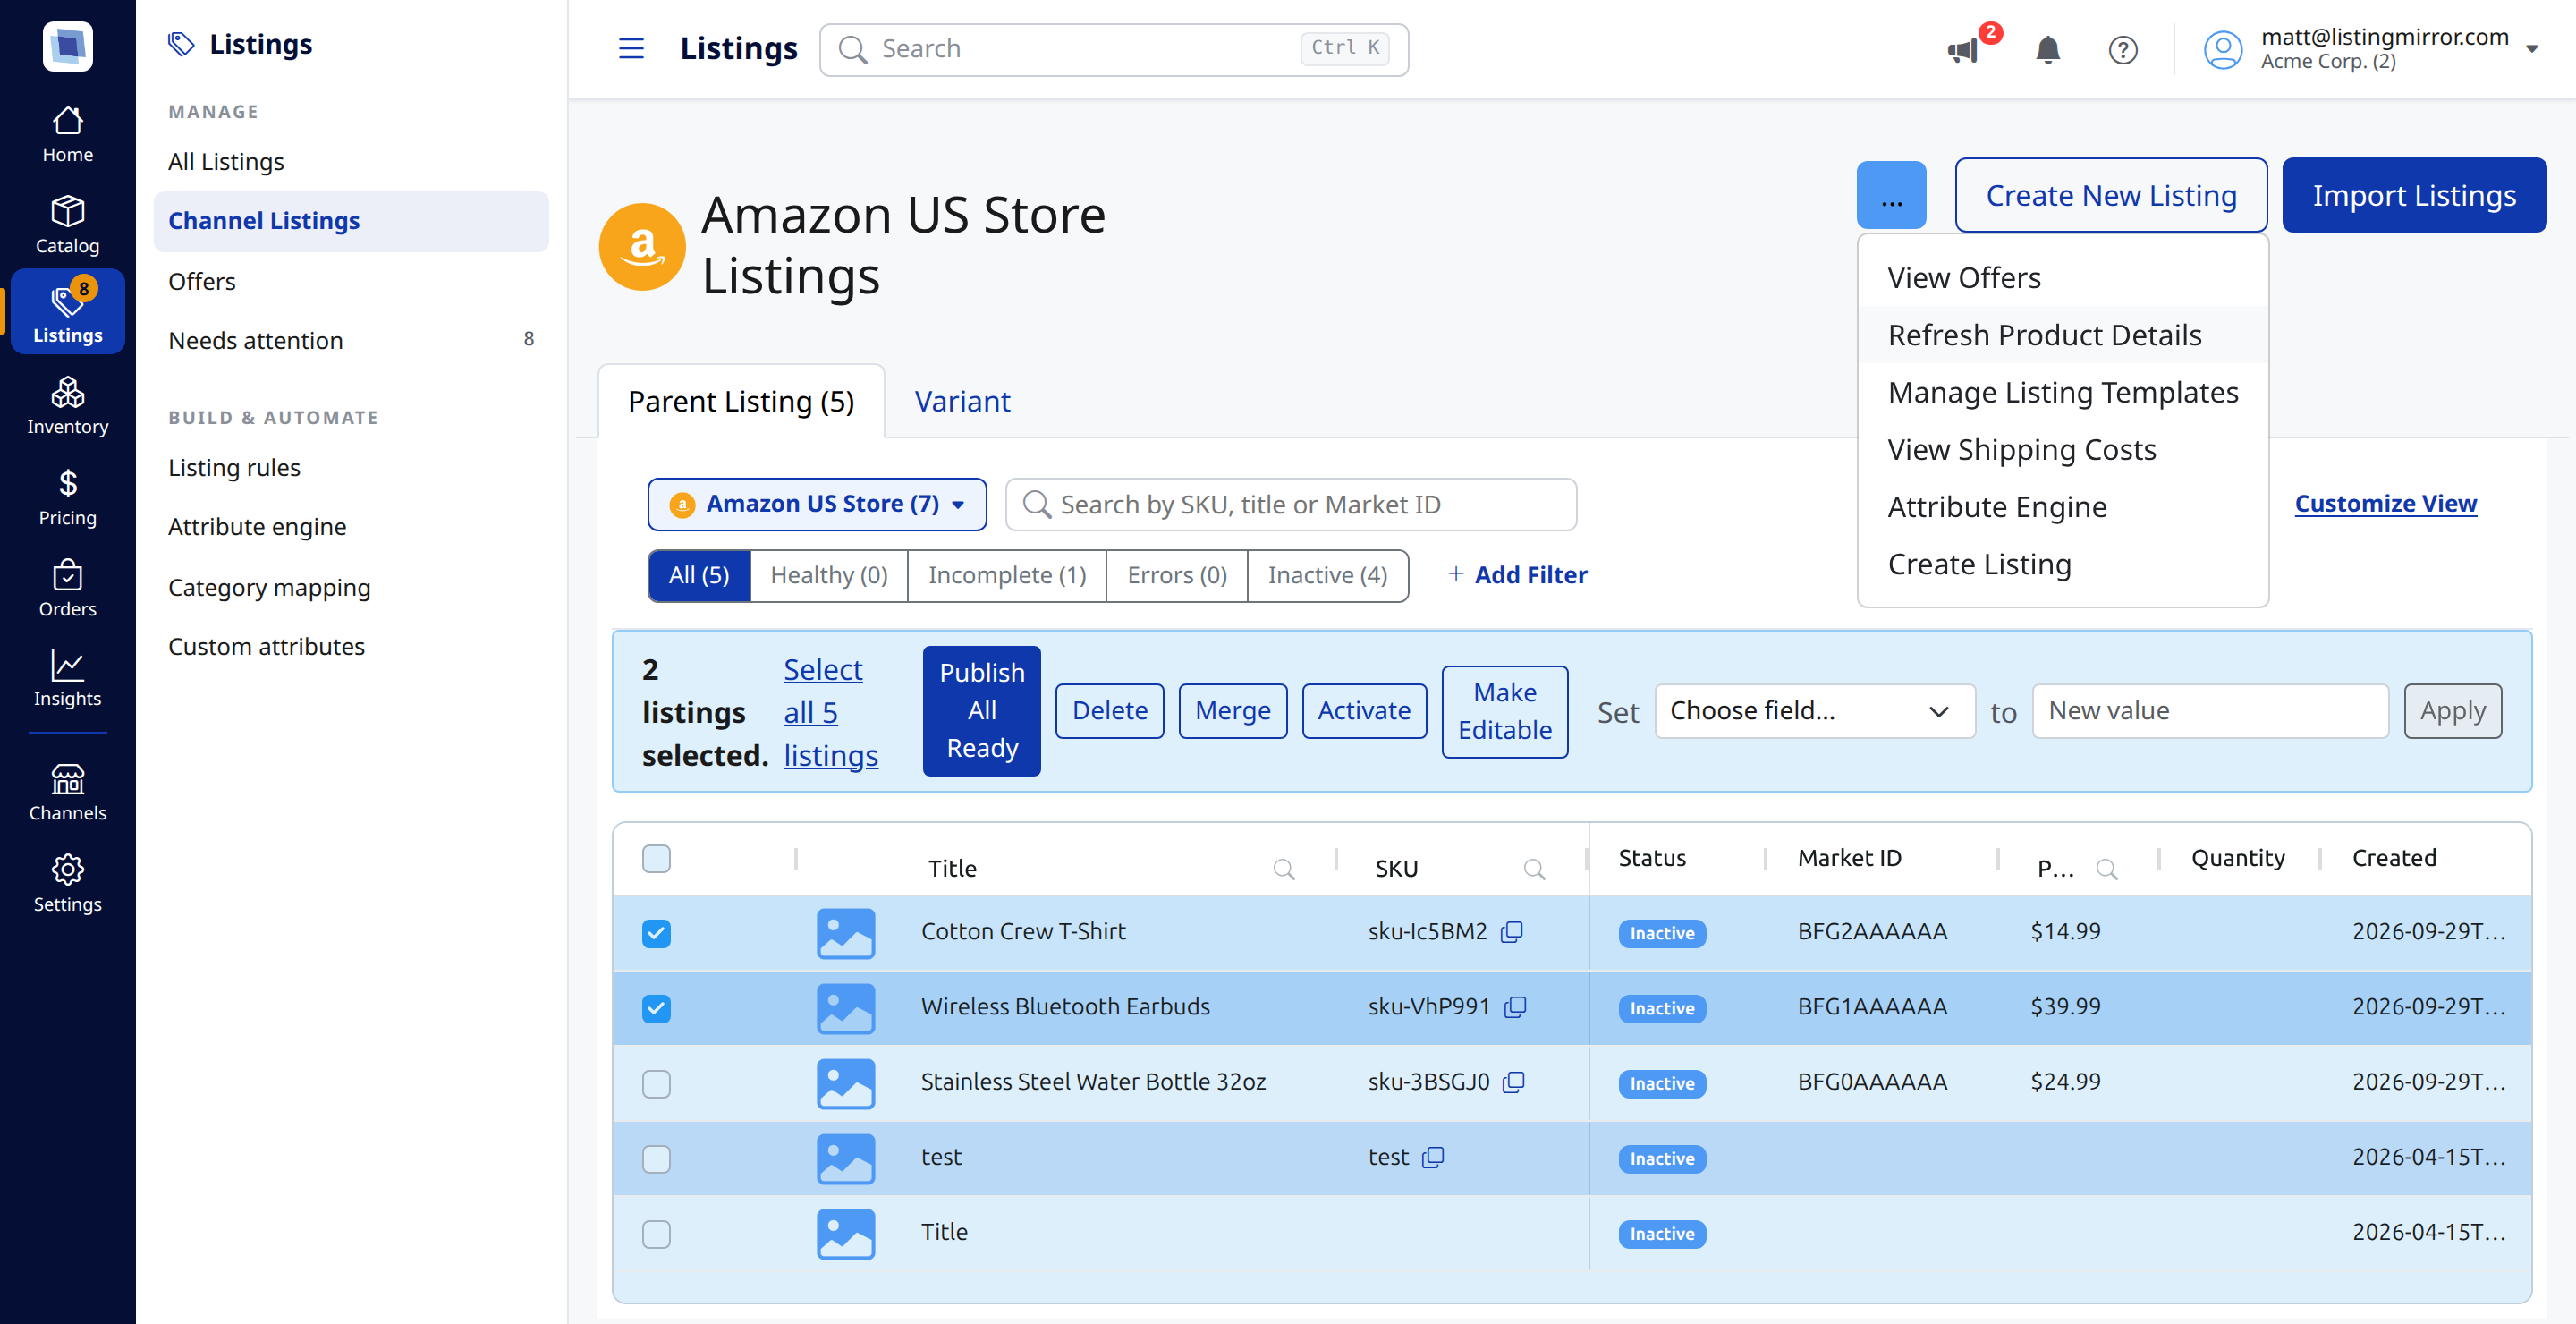Collapse the three-dots actions menu button
Viewport: 2576px width, 1324px height.
[1891, 195]
